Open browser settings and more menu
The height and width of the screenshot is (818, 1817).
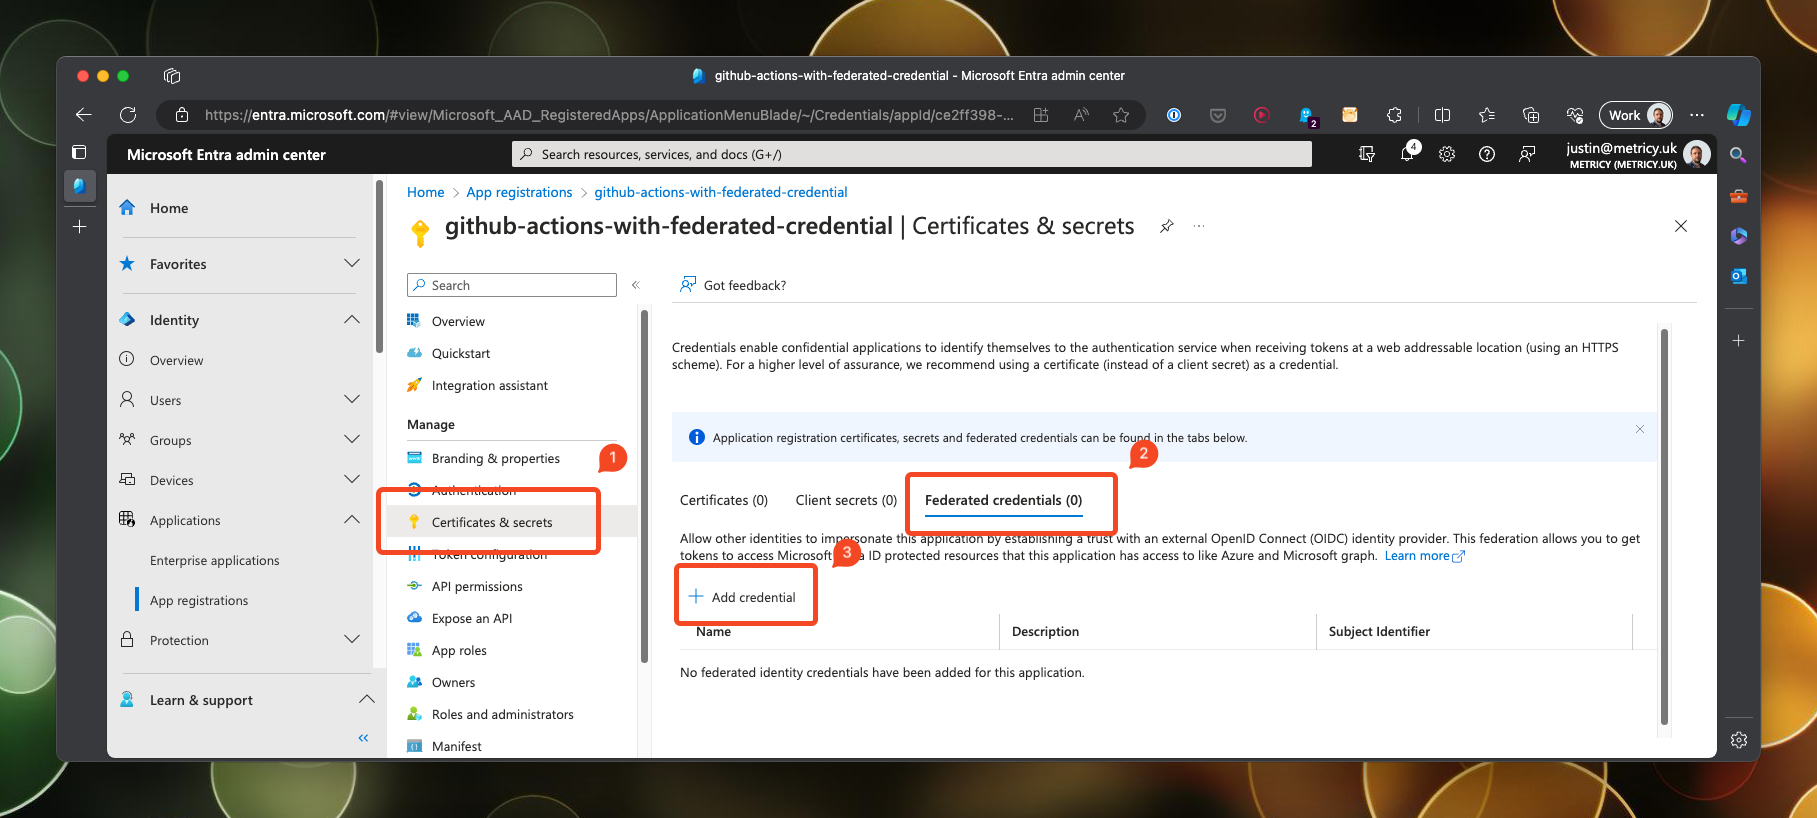pos(1697,115)
